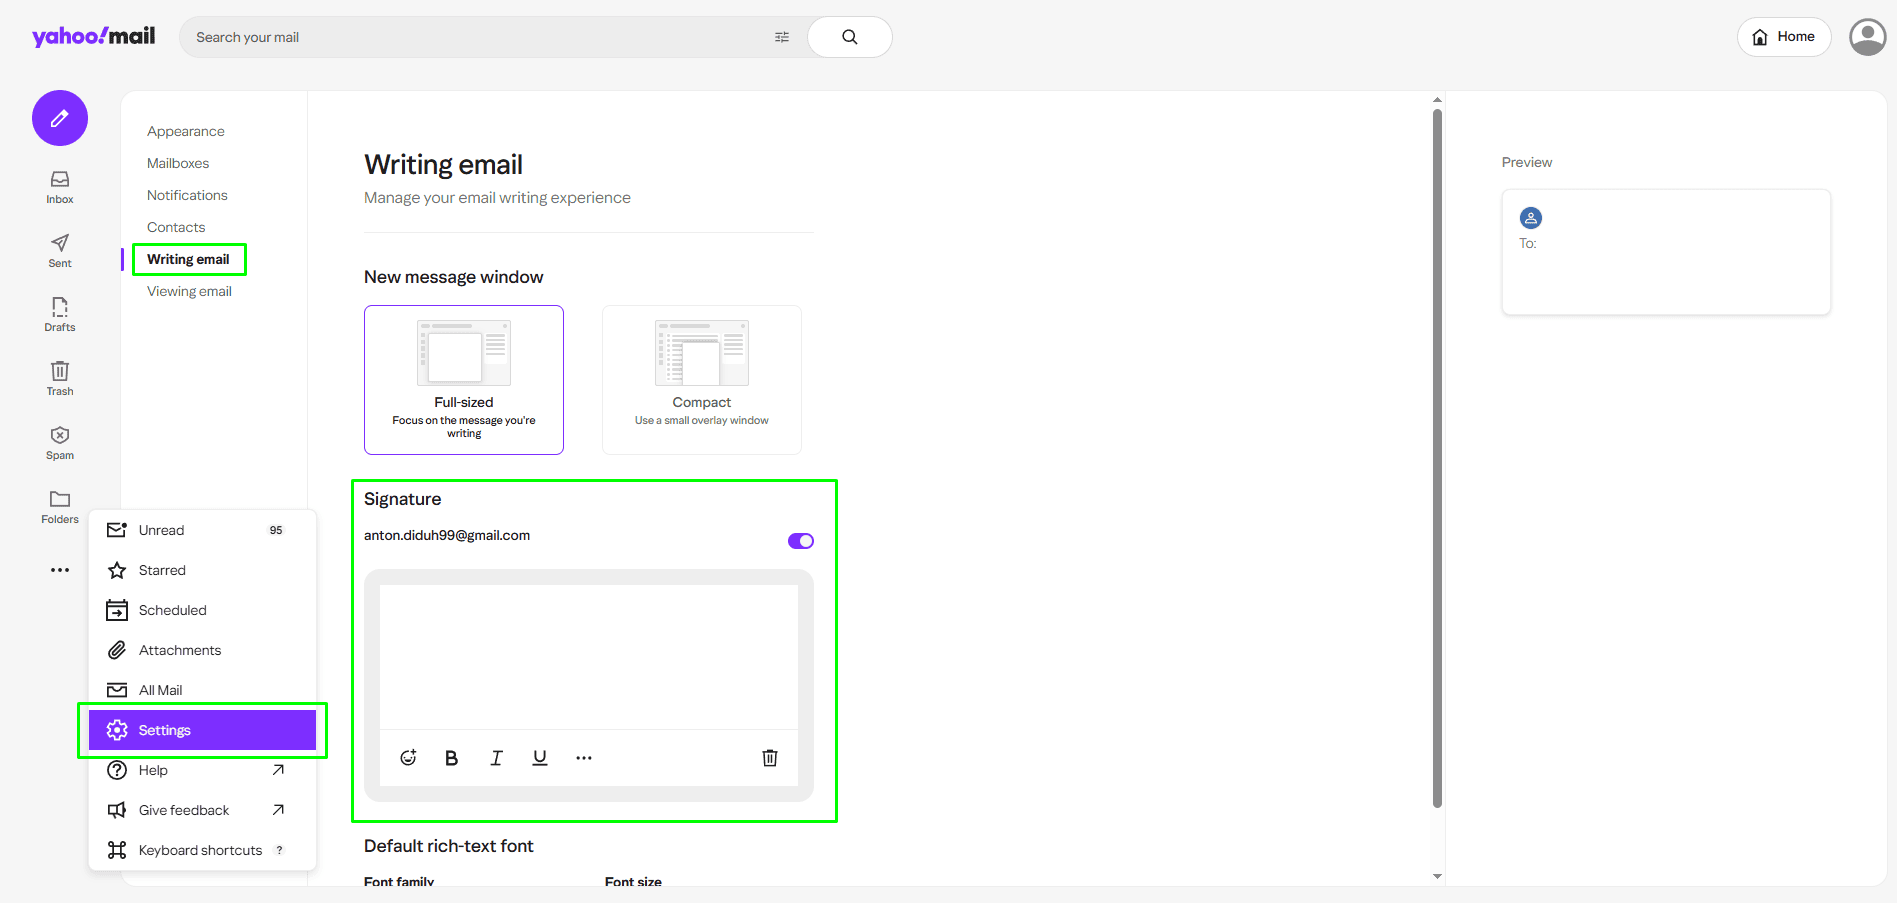
Task: Toggle bold in signature editor
Action: click(x=452, y=758)
